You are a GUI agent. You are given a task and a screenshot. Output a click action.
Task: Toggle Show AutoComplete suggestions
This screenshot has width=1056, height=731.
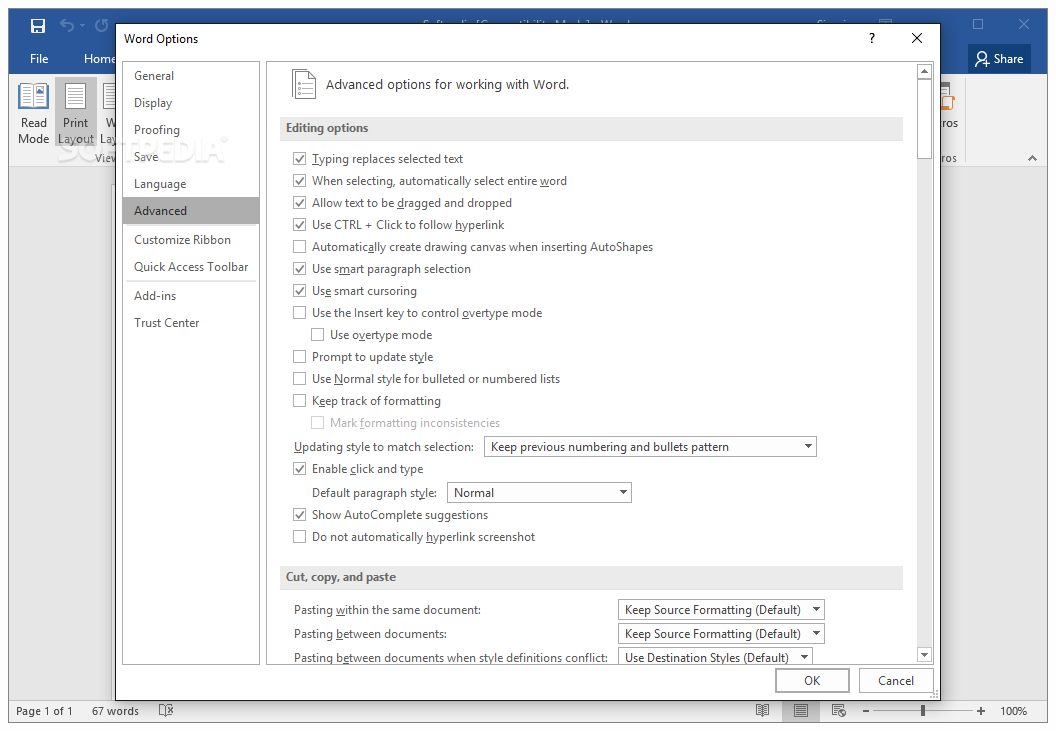tap(300, 515)
